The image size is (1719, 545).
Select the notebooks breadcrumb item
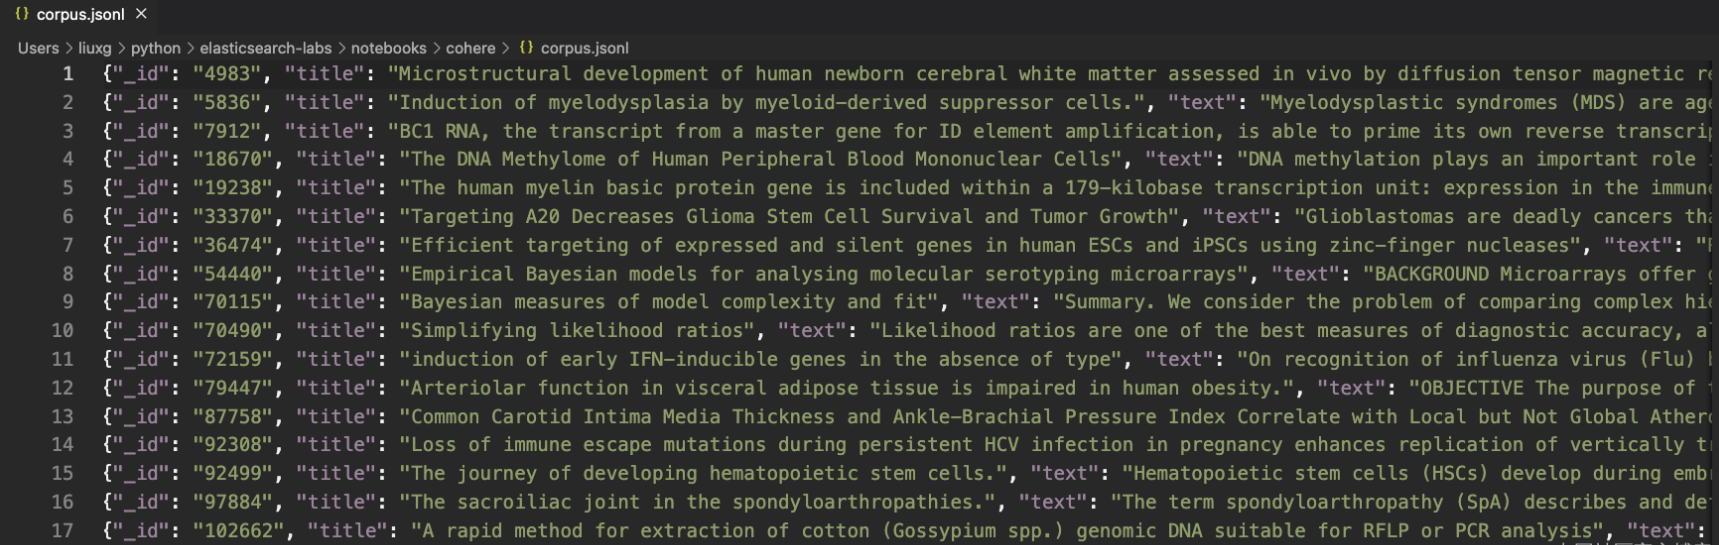(389, 48)
